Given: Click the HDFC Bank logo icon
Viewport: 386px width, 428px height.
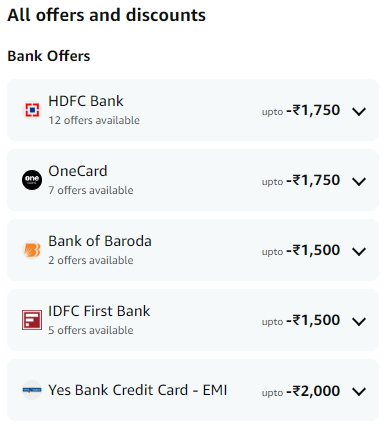Looking at the screenshot, I should click(32, 110).
